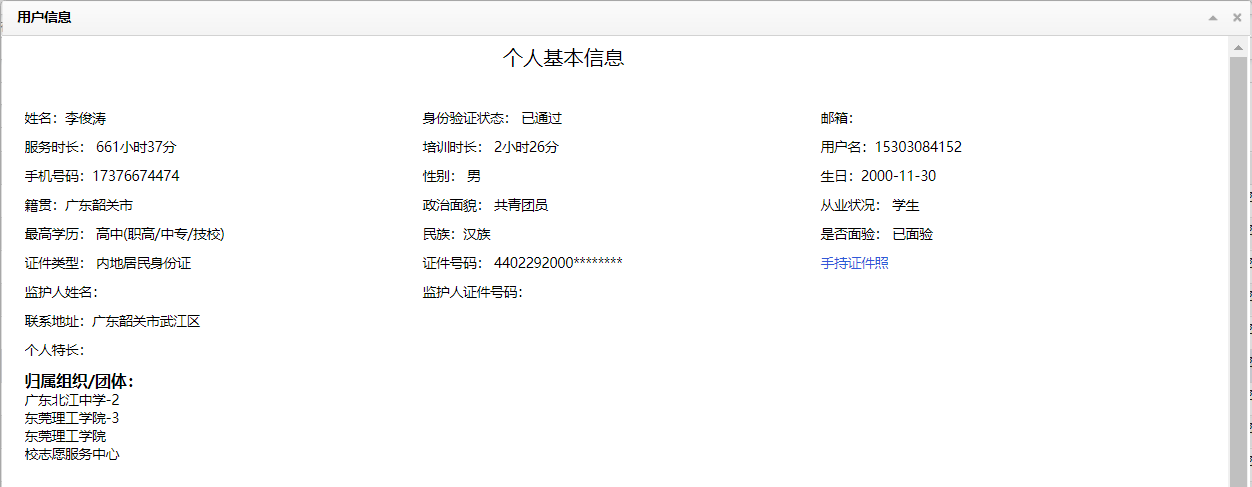
Task: Collapse the 用户信息 panel with the arrow icon
Action: coord(1213,18)
